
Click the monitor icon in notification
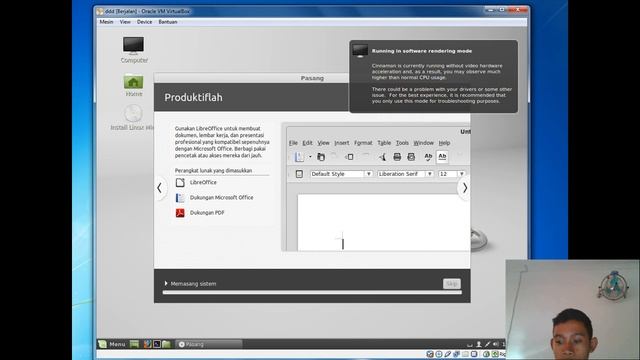[360, 51]
